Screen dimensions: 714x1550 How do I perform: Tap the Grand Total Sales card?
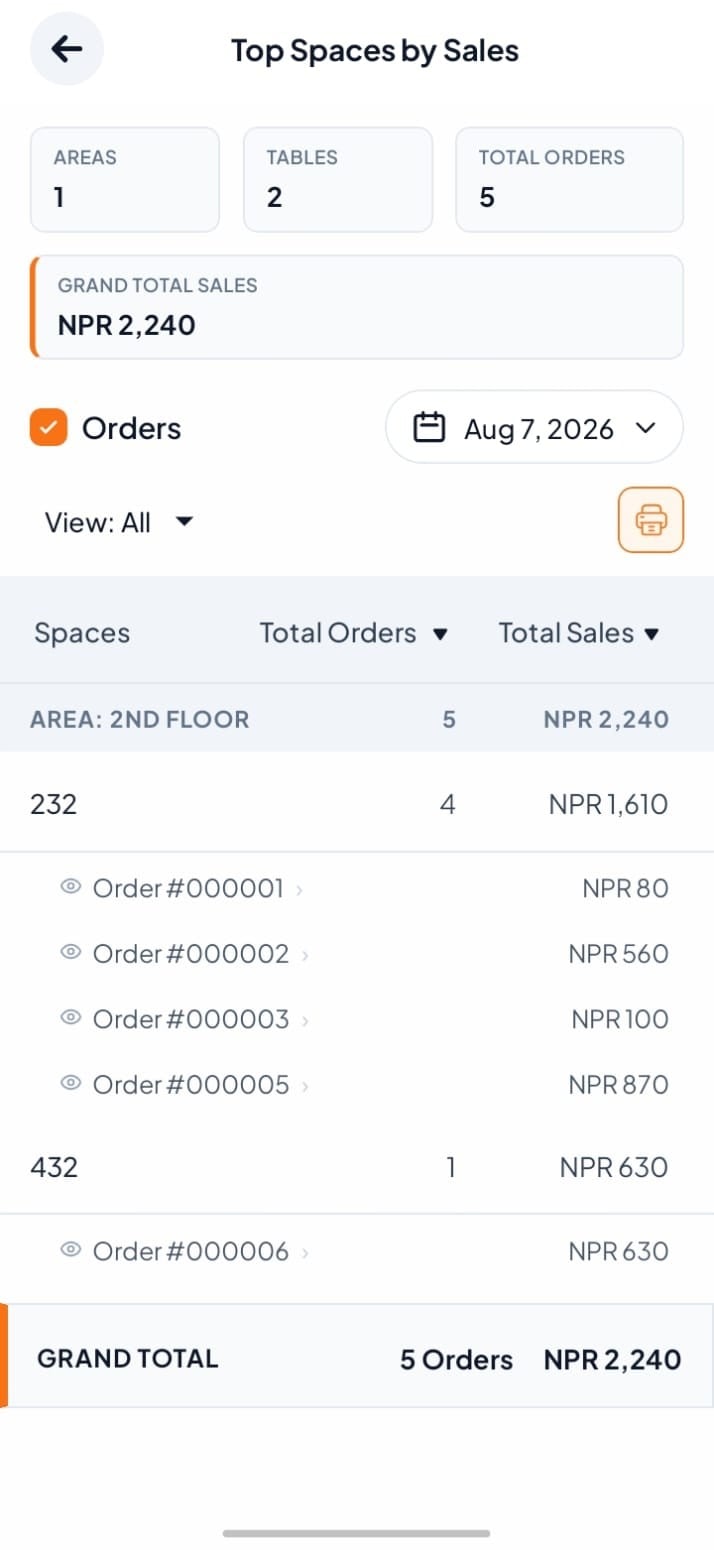coord(357,307)
